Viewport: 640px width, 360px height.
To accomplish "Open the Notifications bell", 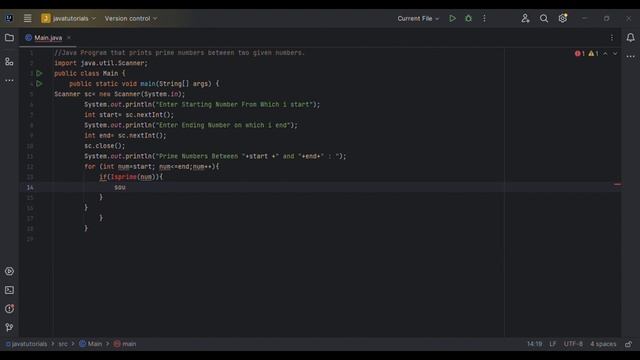I will [x=630, y=38].
